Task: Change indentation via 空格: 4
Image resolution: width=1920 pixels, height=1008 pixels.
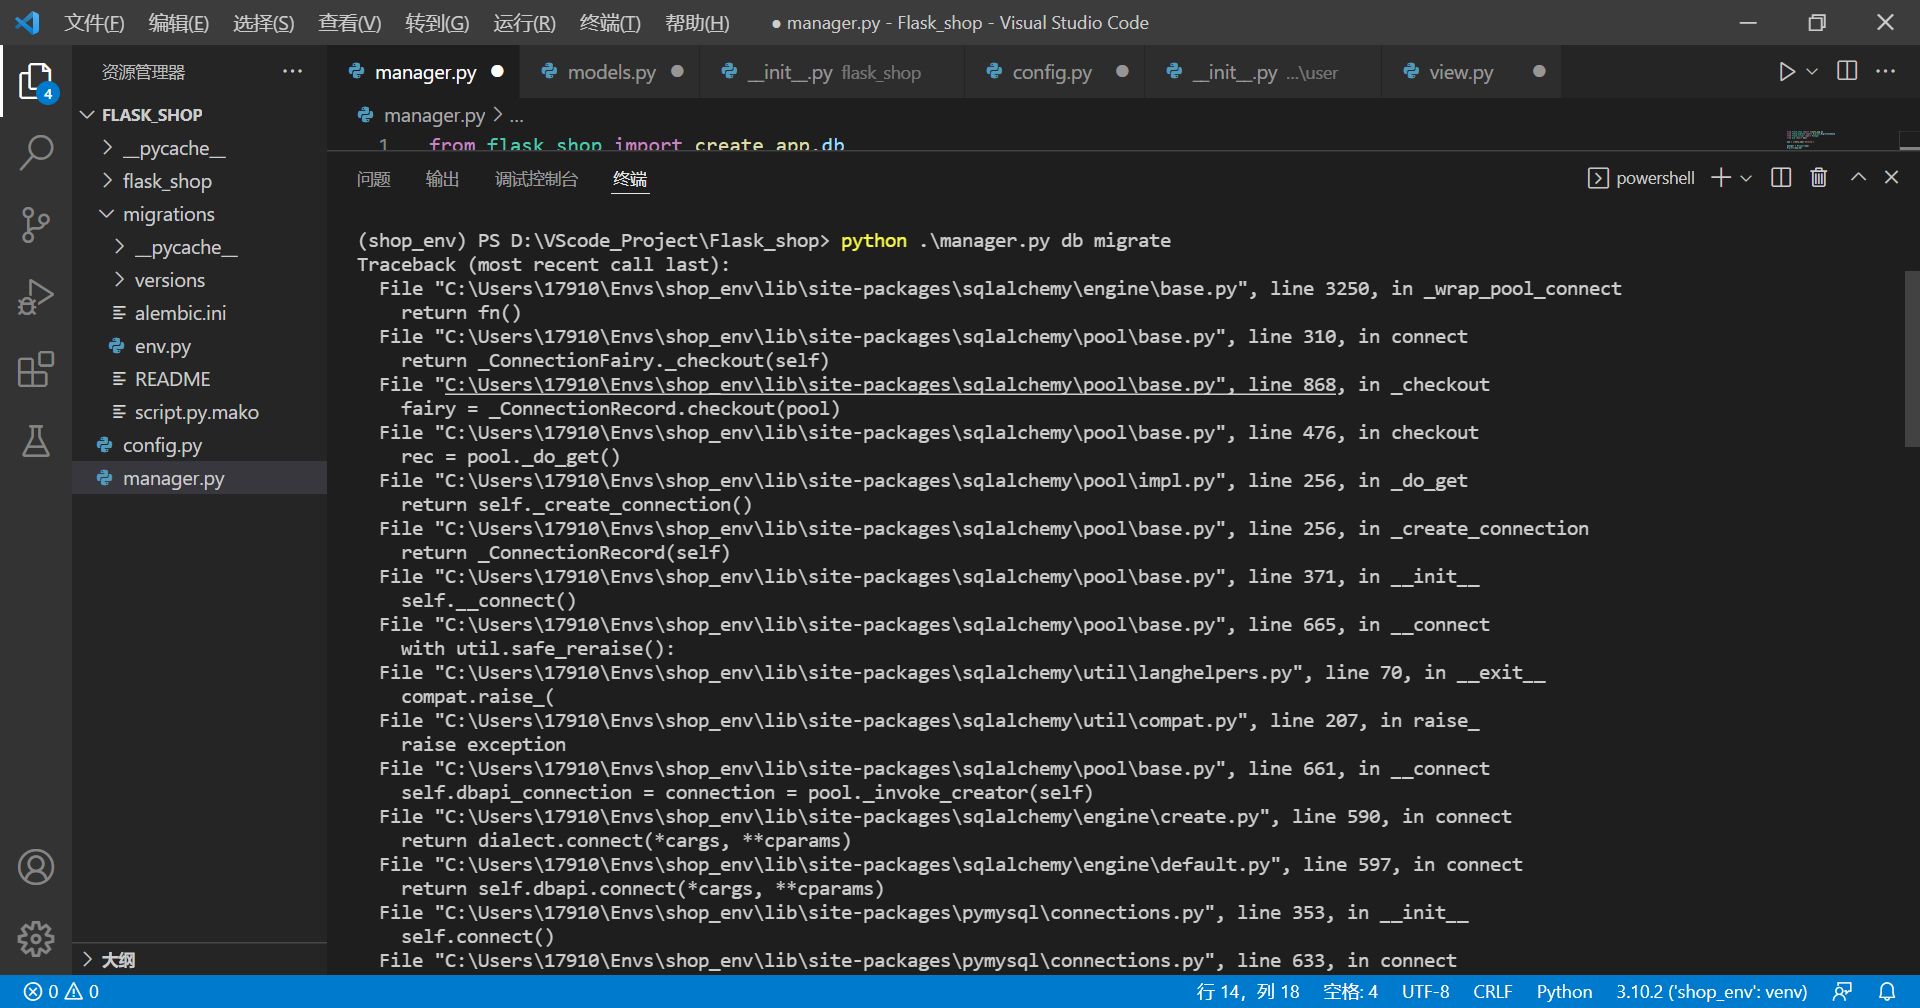Action: (1350, 992)
